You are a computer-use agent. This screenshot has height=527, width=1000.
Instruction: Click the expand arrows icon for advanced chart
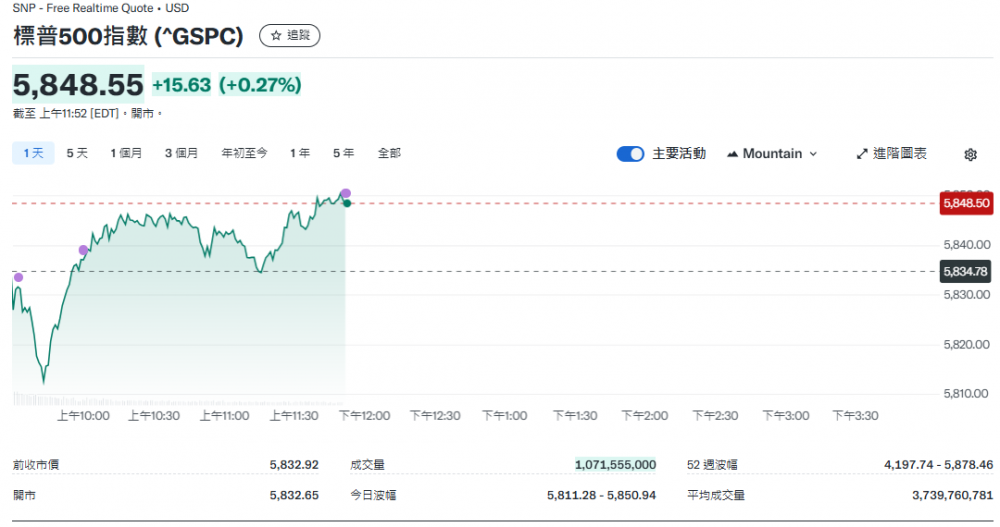pyautogui.click(x=862, y=154)
